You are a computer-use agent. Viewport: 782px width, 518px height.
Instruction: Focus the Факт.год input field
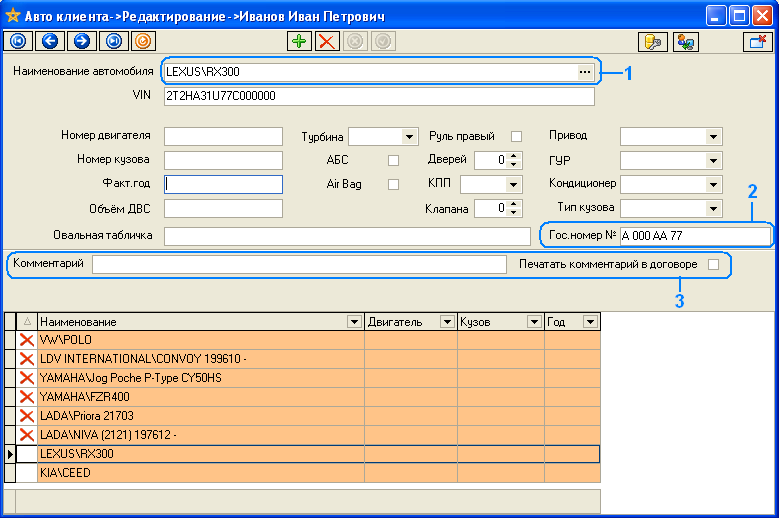point(223,184)
